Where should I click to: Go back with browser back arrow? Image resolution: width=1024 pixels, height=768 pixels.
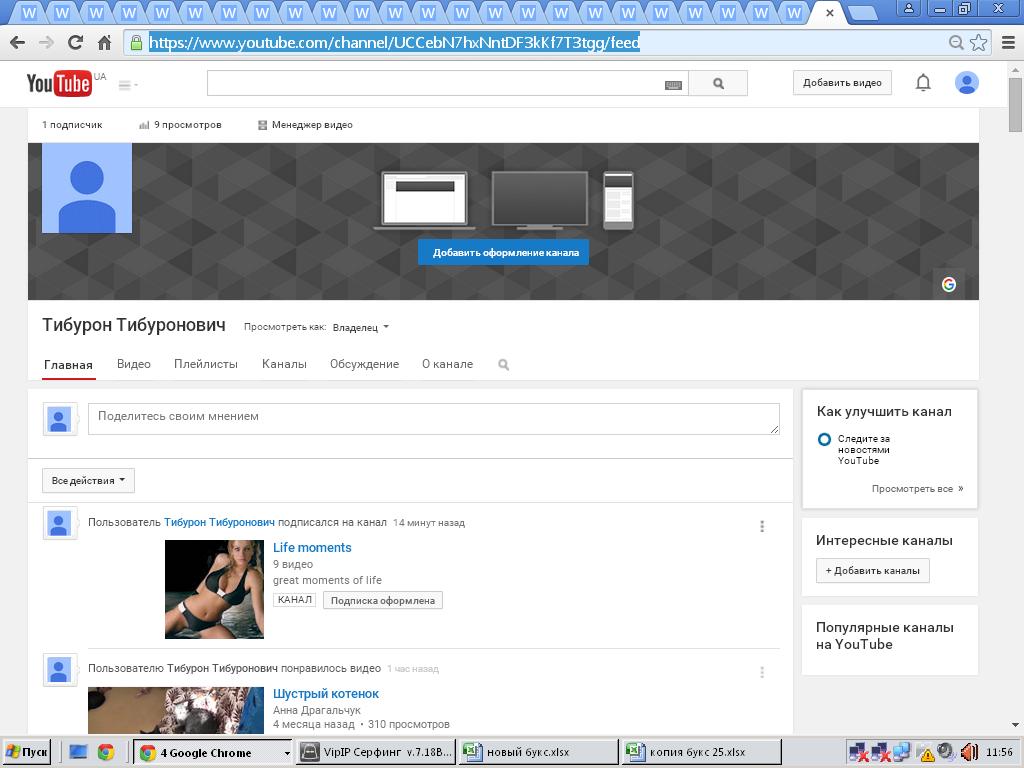(x=18, y=43)
